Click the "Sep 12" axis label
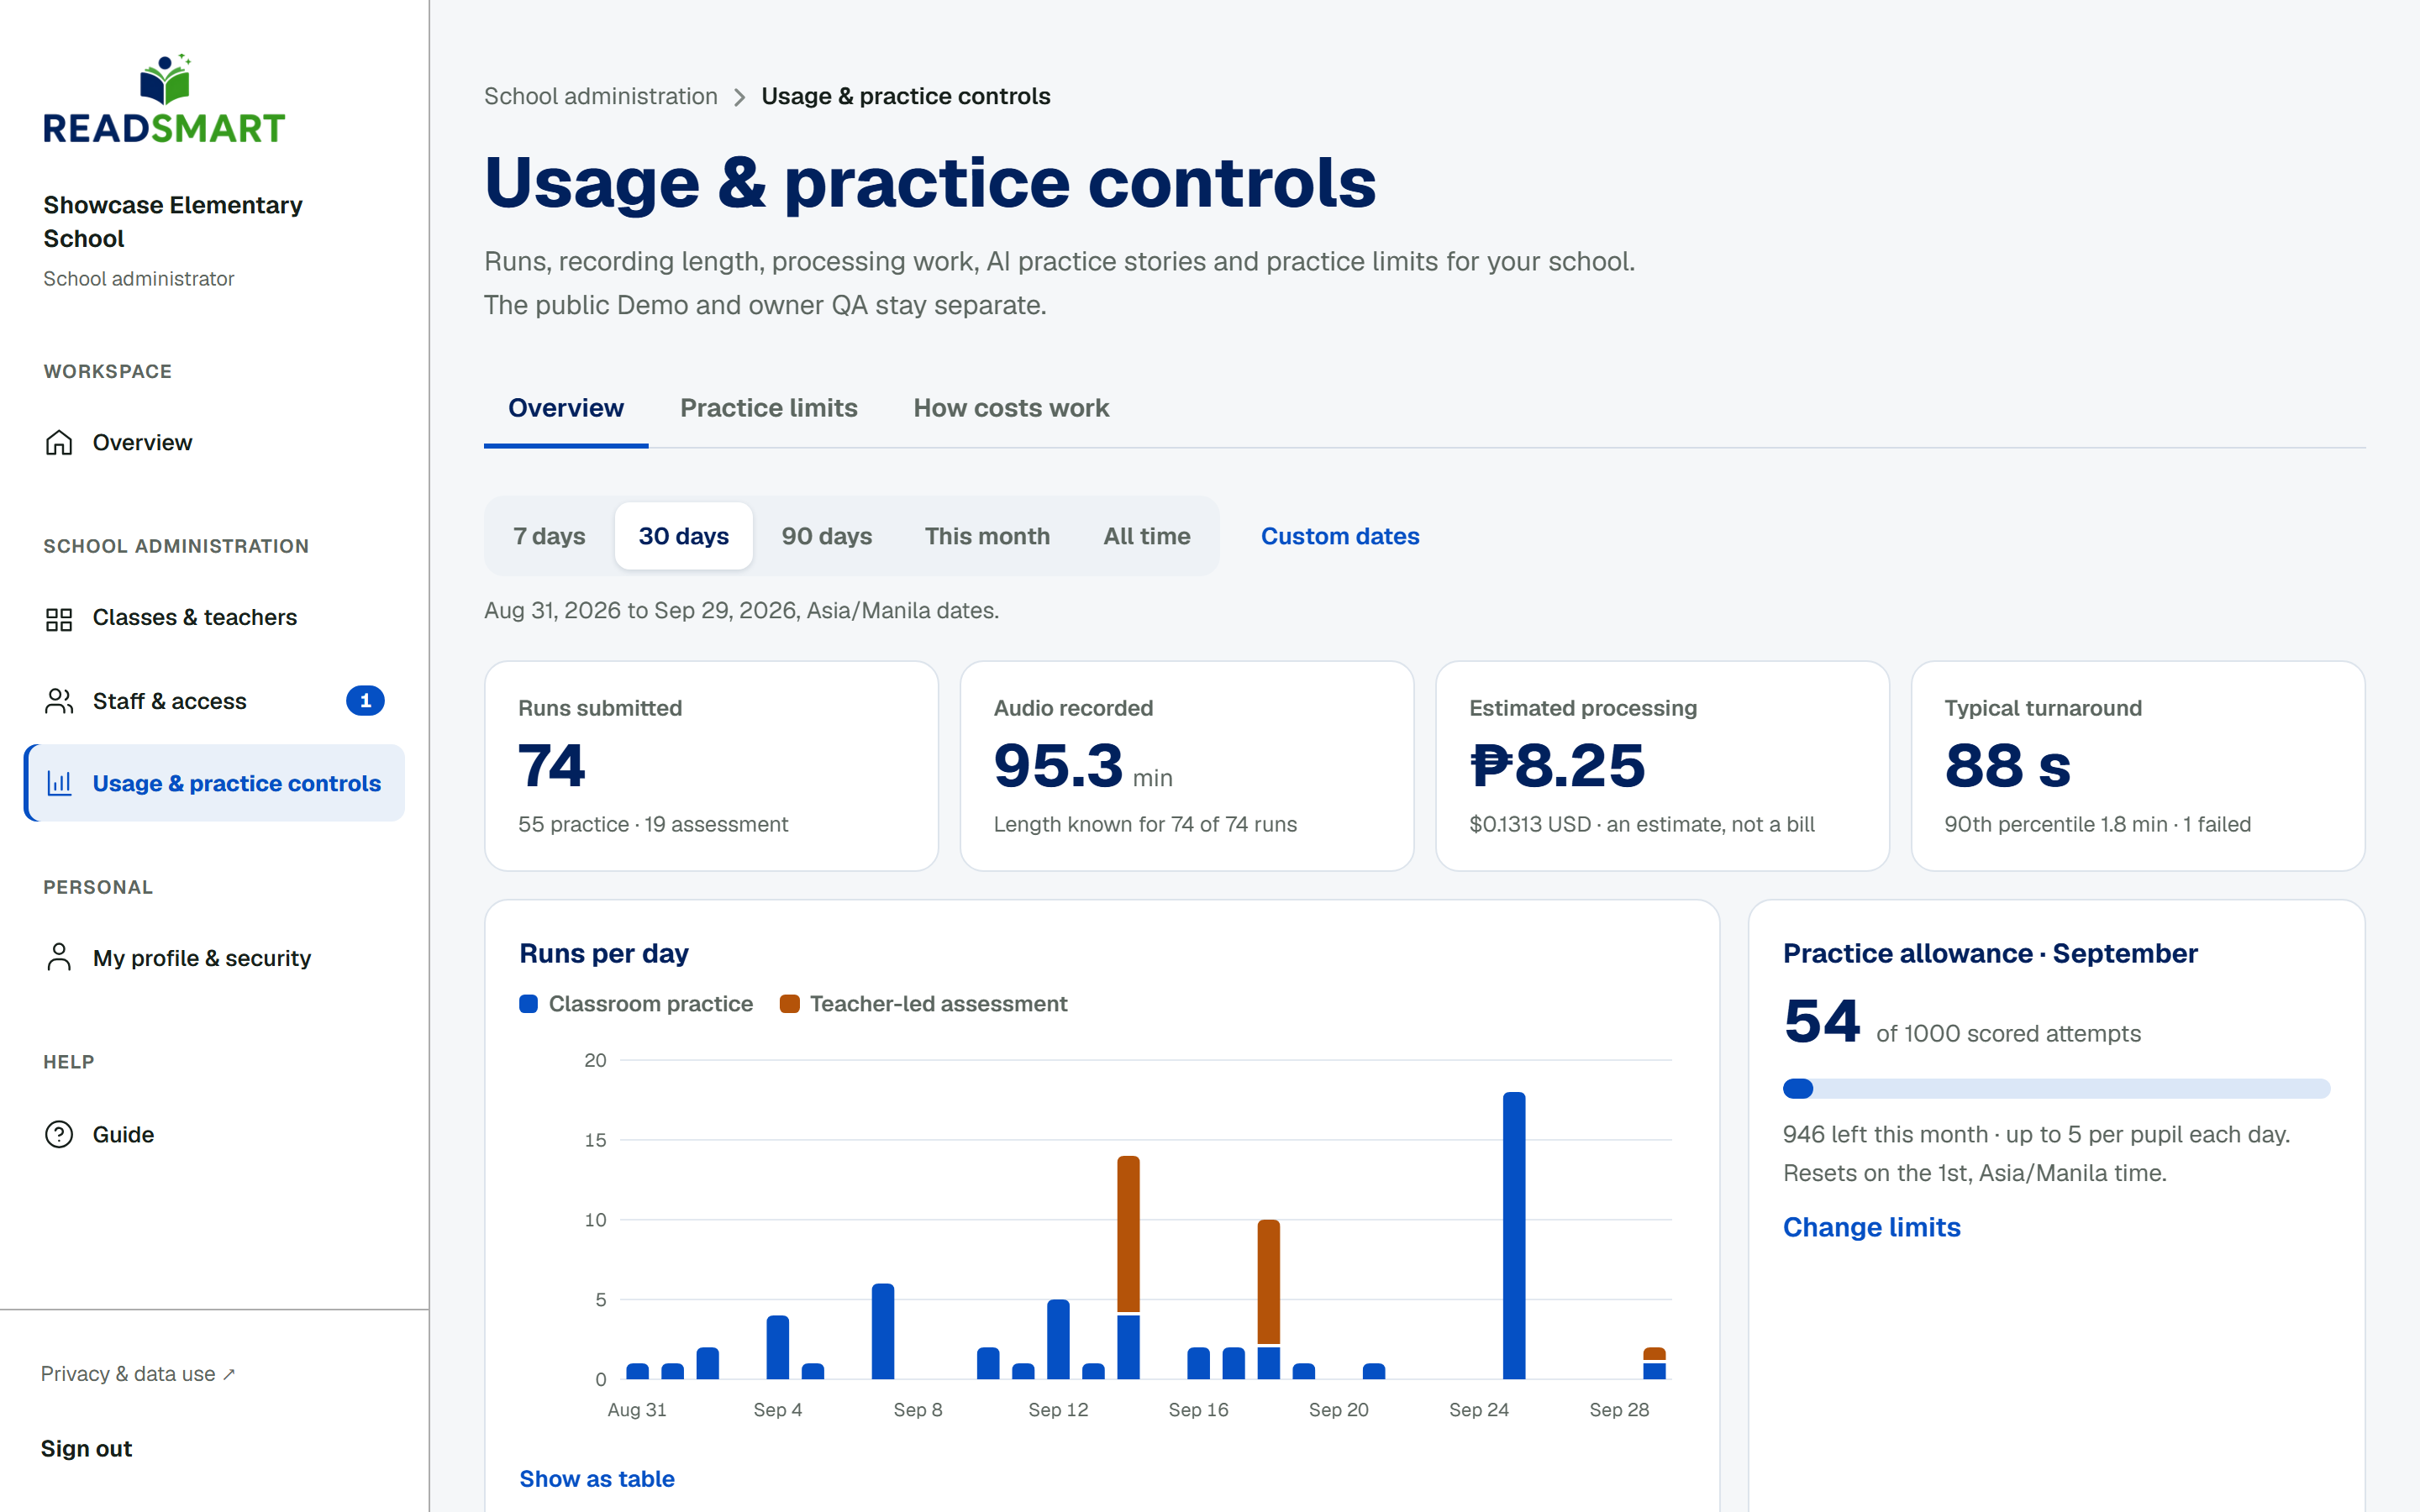The height and width of the screenshot is (1512, 2420). [x=1058, y=1409]
